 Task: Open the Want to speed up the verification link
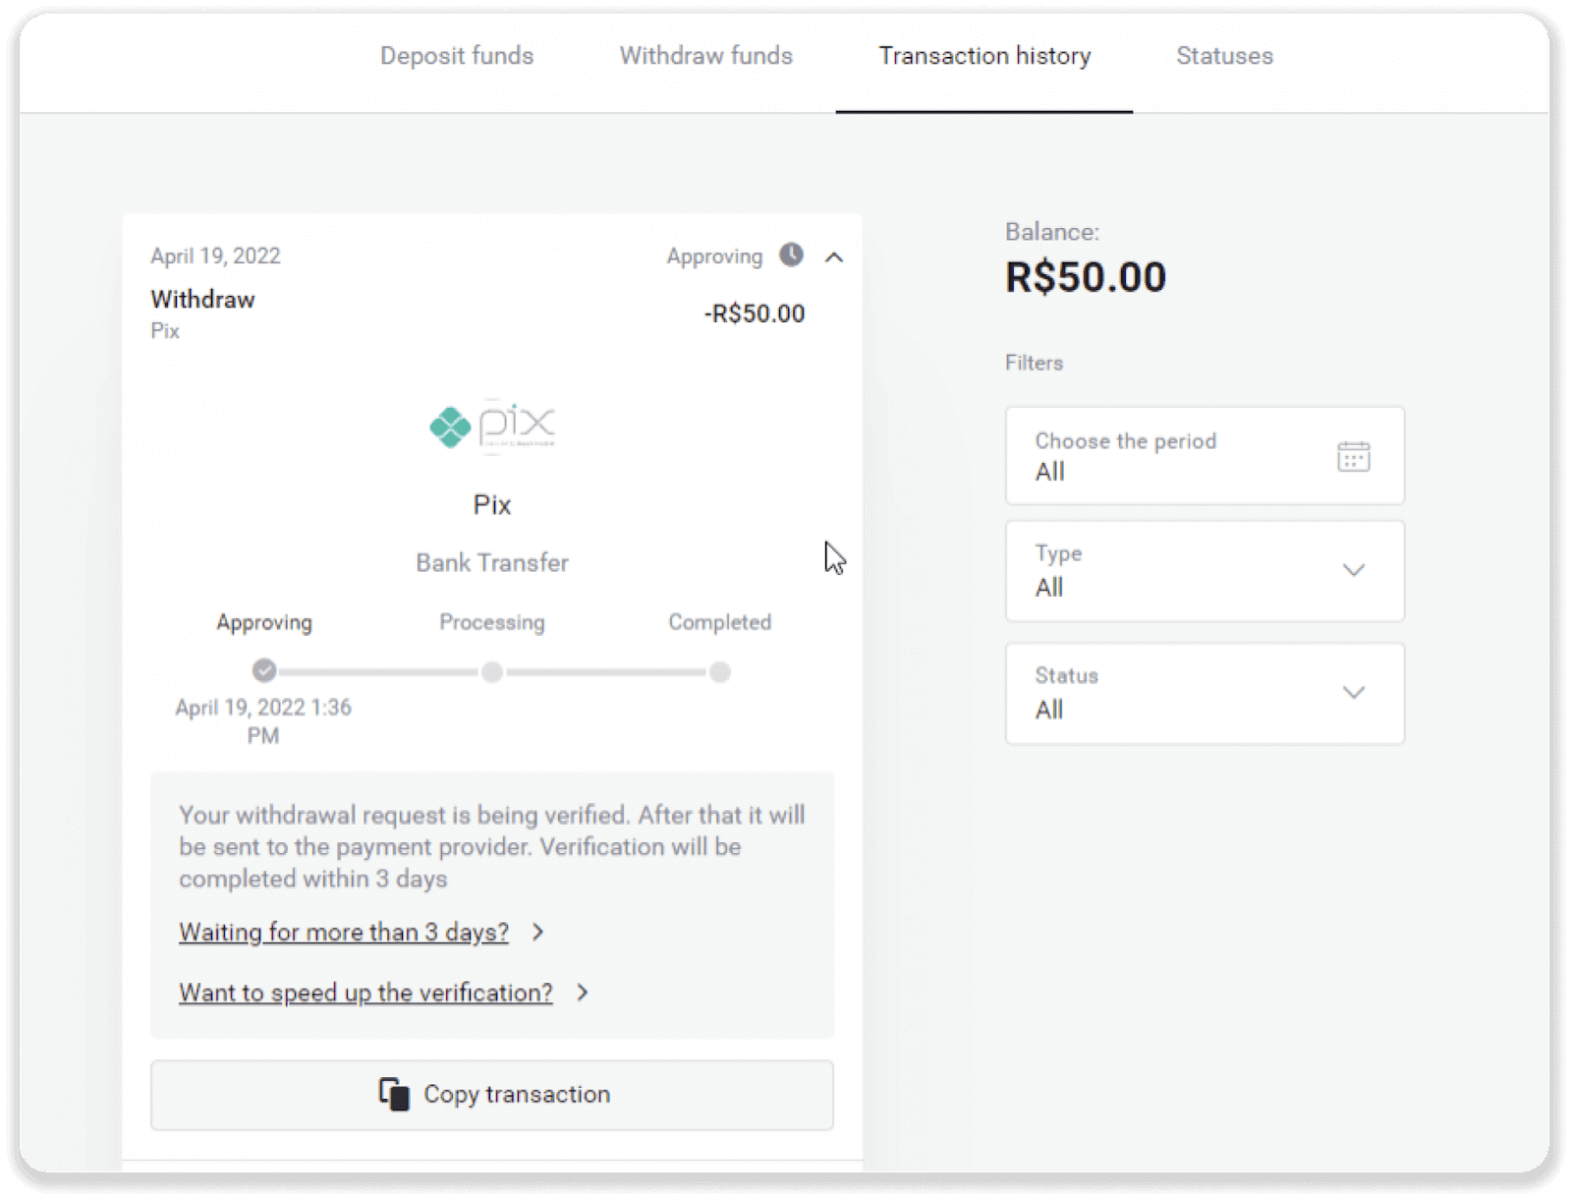[x=365, y=992]
